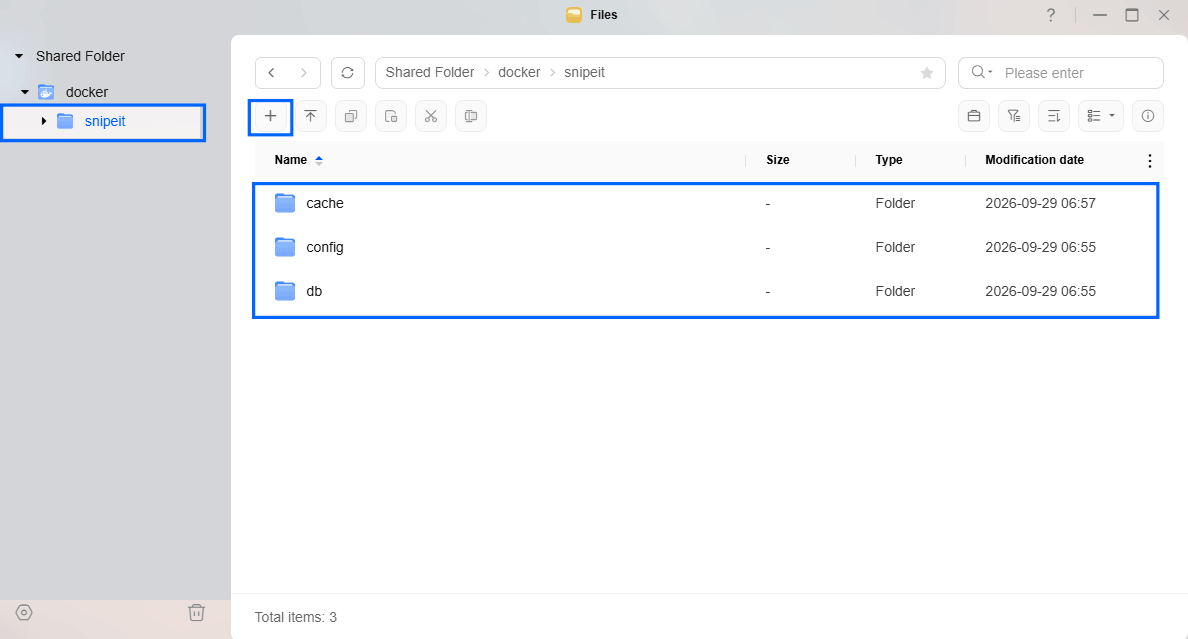1188x639 pixels.
Task: Open the filter icon
Action: click(1014, 116)
